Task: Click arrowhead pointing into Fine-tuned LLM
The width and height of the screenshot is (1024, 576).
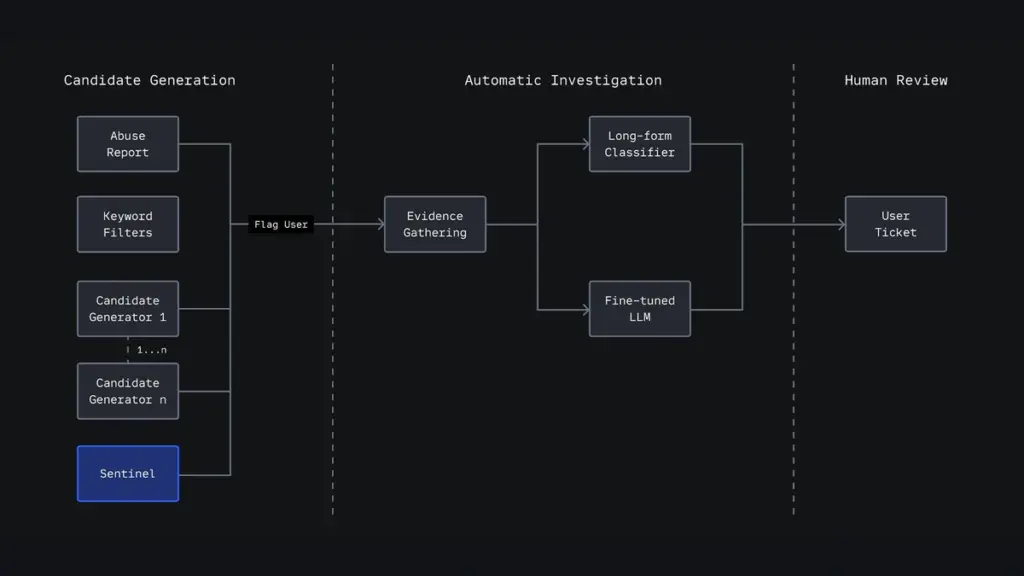Action: [584, 309]
